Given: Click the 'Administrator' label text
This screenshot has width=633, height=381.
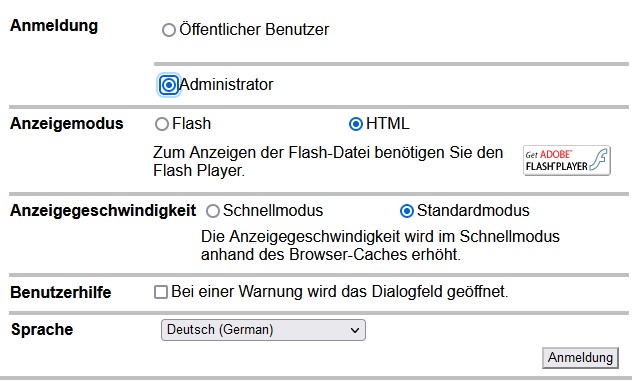Looking at the screenshot, I should click(226, 84).
